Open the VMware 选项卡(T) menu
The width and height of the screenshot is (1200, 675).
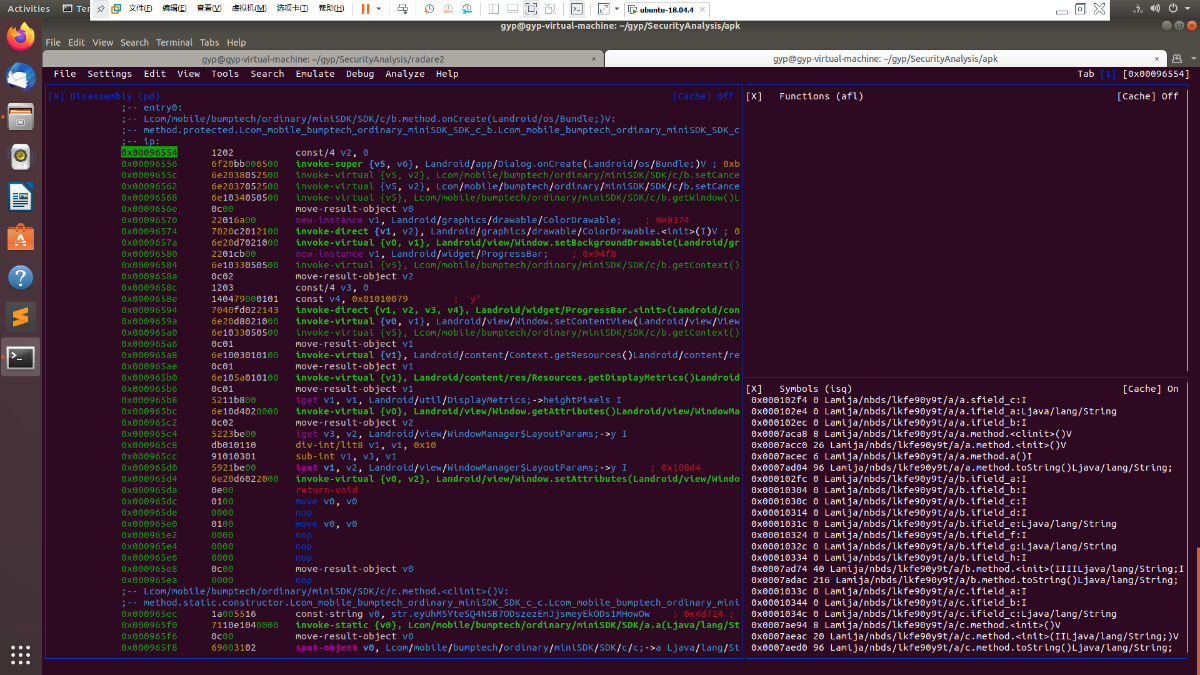pyautogui.click(x=291, y=8)
